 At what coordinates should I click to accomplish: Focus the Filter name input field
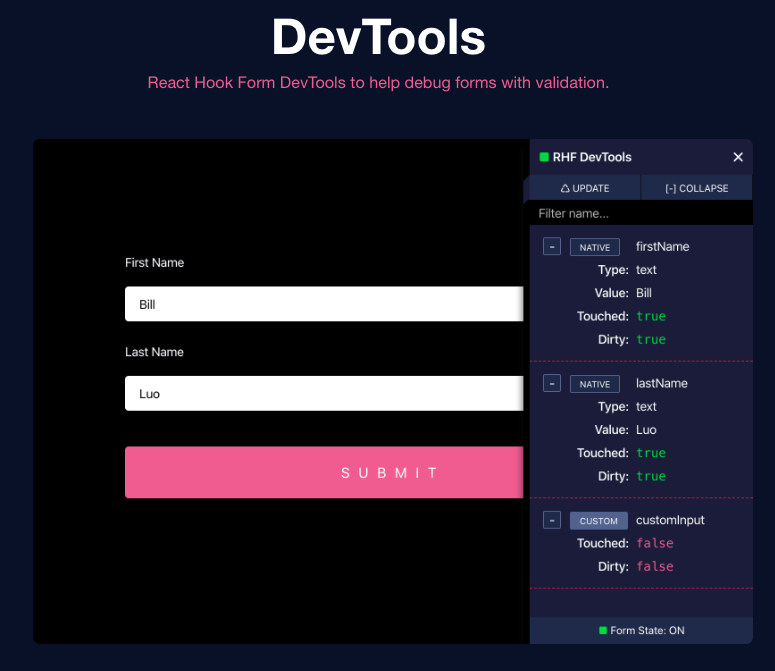coord(641,213)
